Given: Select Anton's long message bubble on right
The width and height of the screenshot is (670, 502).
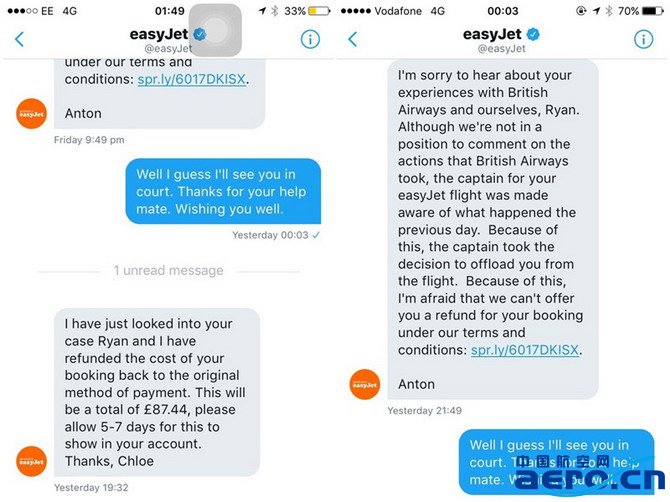Looking at the screenshot, I should pos(493,229).
